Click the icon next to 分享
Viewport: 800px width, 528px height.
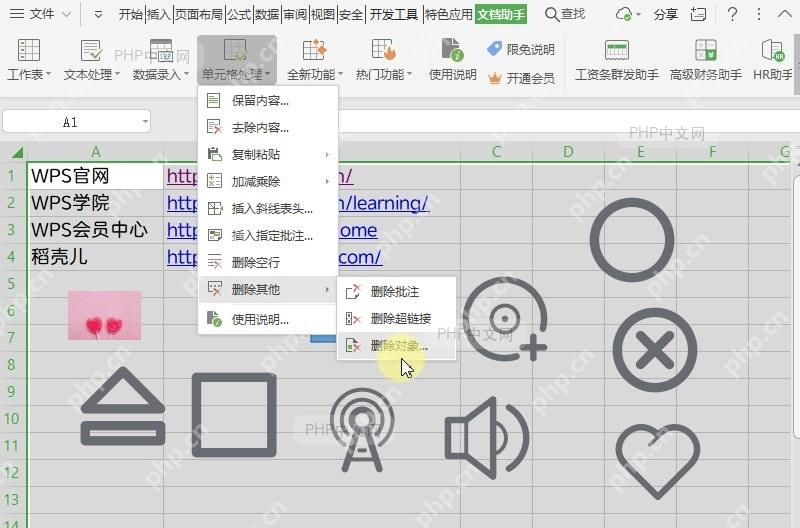(x=698, y=14)
